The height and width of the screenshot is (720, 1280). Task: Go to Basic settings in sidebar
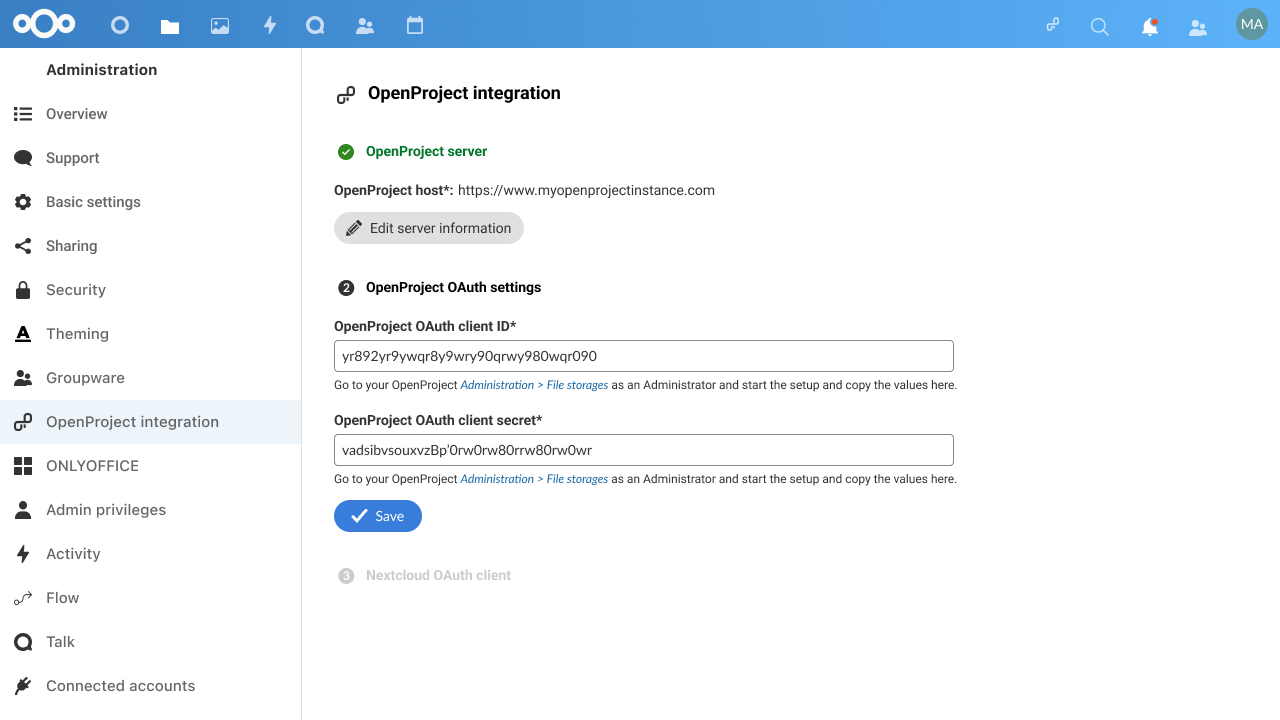coord(93,202)
